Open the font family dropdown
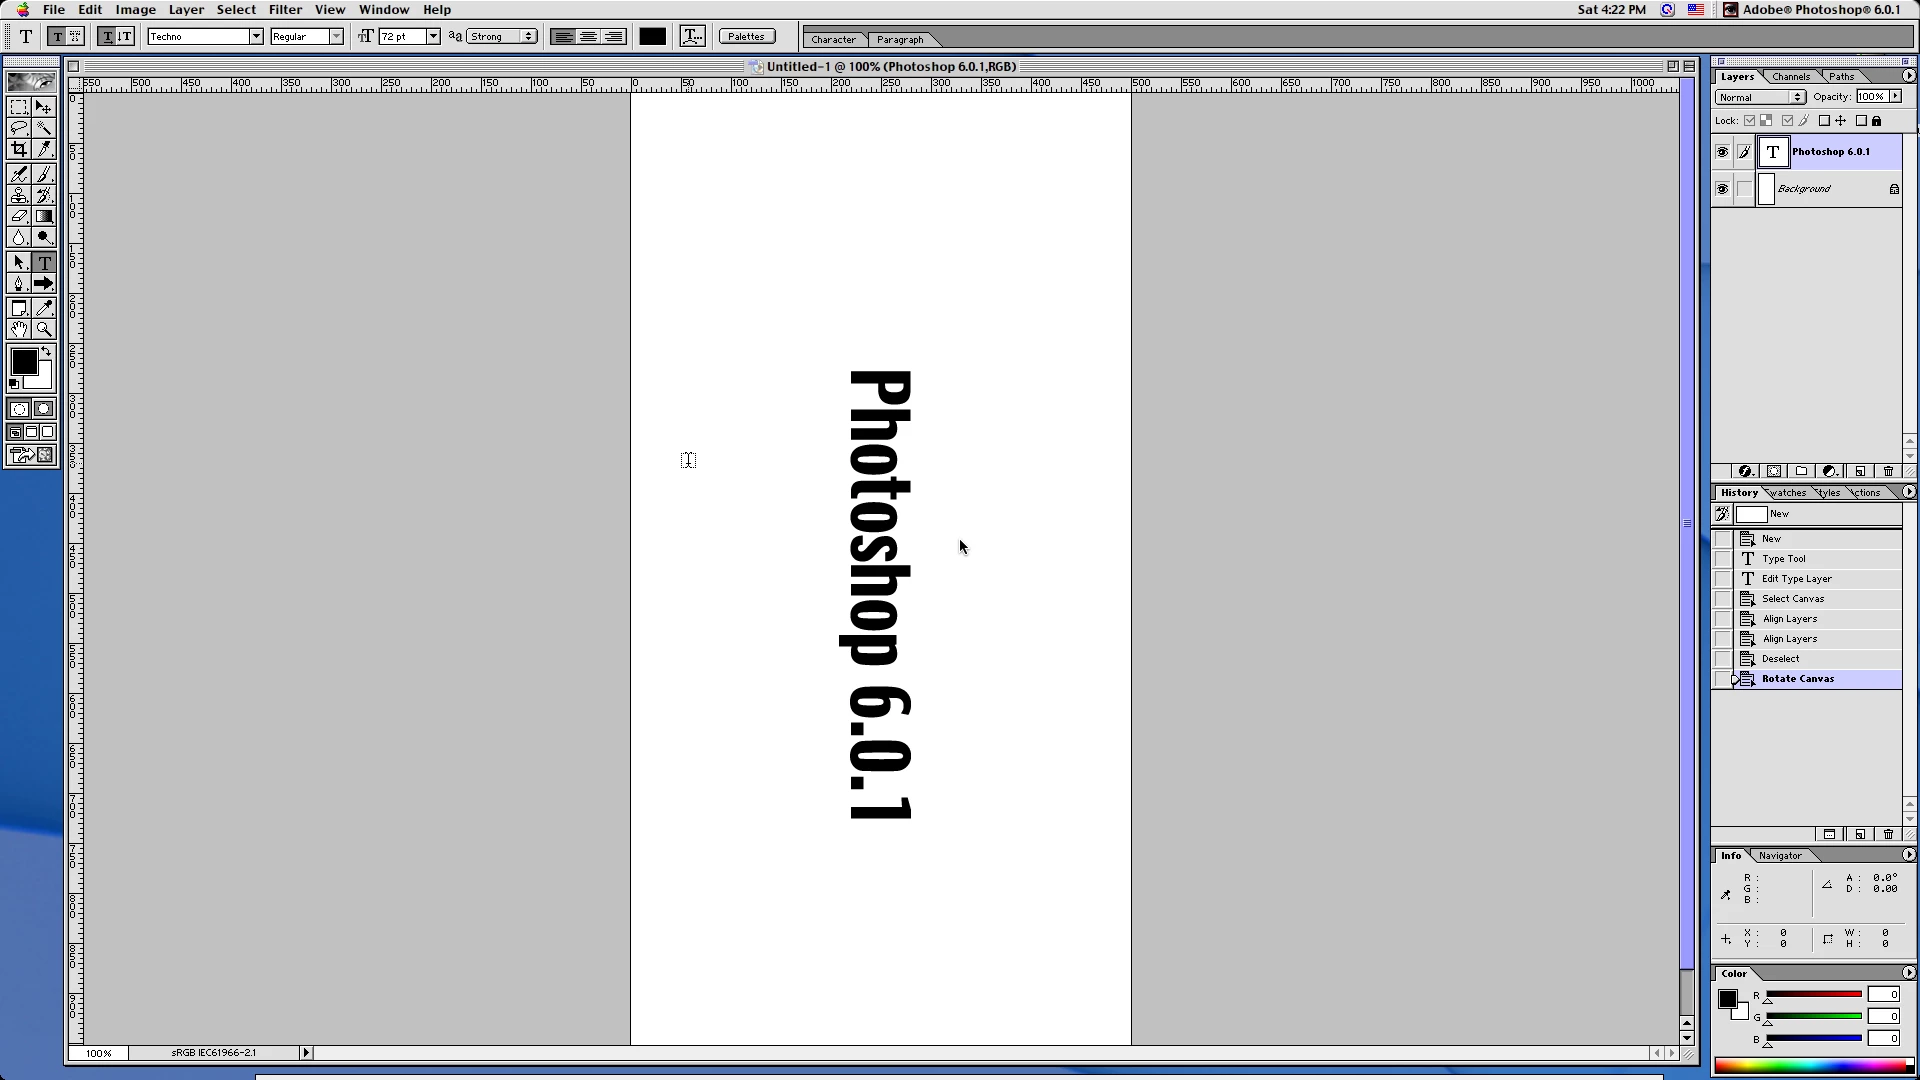Viewport: 1920px width, 1080px height. (256, 36)
